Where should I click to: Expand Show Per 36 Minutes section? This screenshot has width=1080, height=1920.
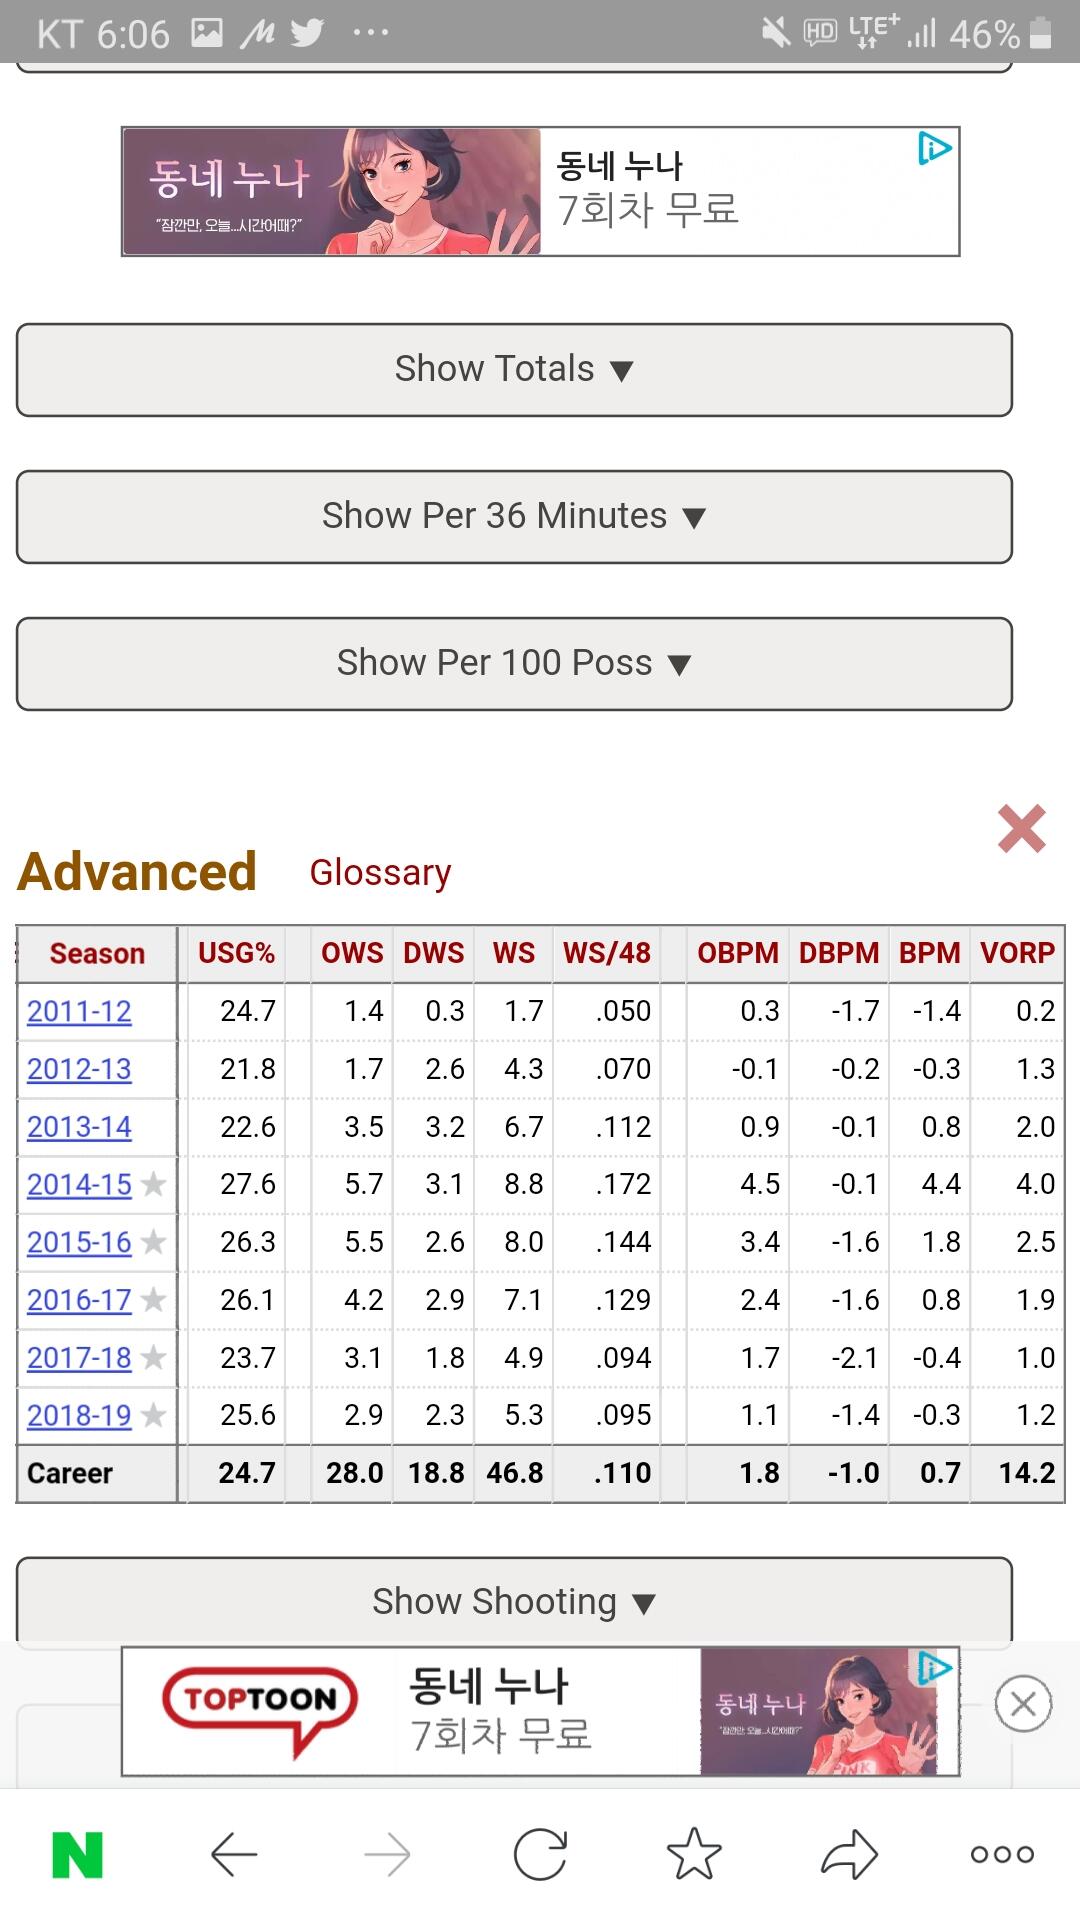click(x=514, y=516)
